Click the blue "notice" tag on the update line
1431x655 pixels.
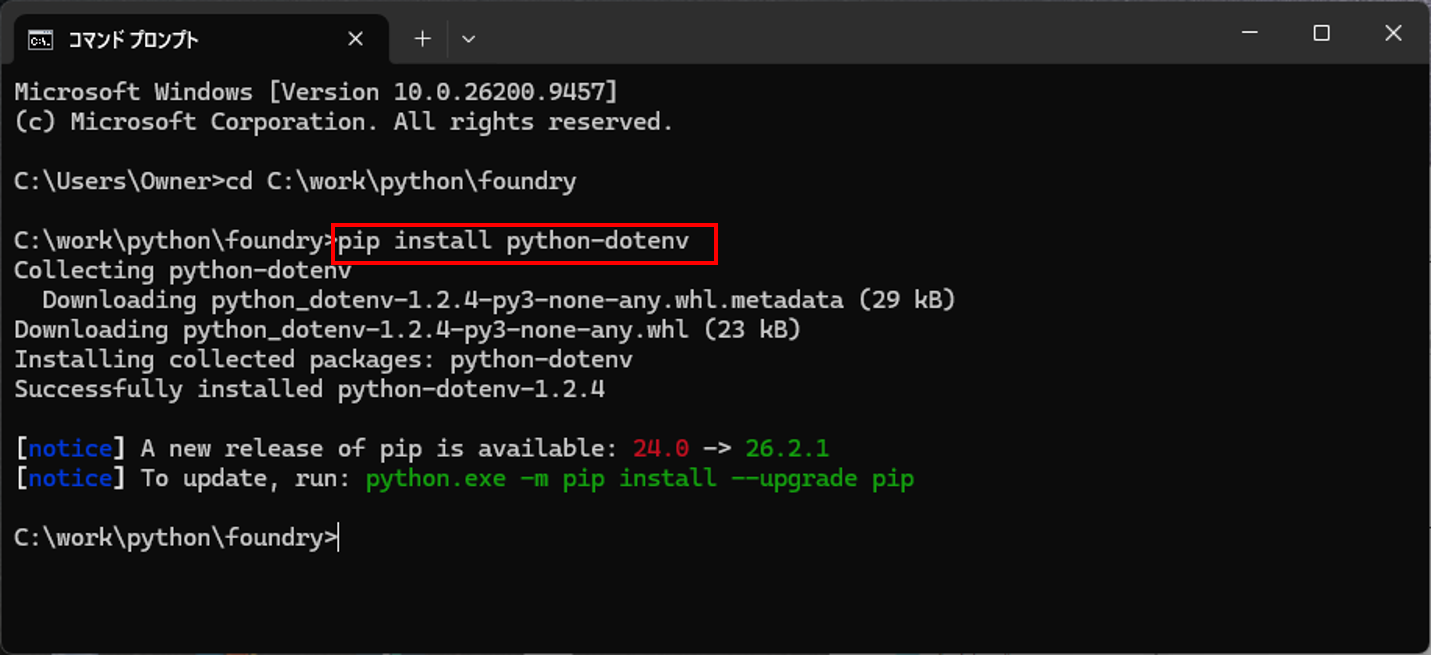click(70, 479)
